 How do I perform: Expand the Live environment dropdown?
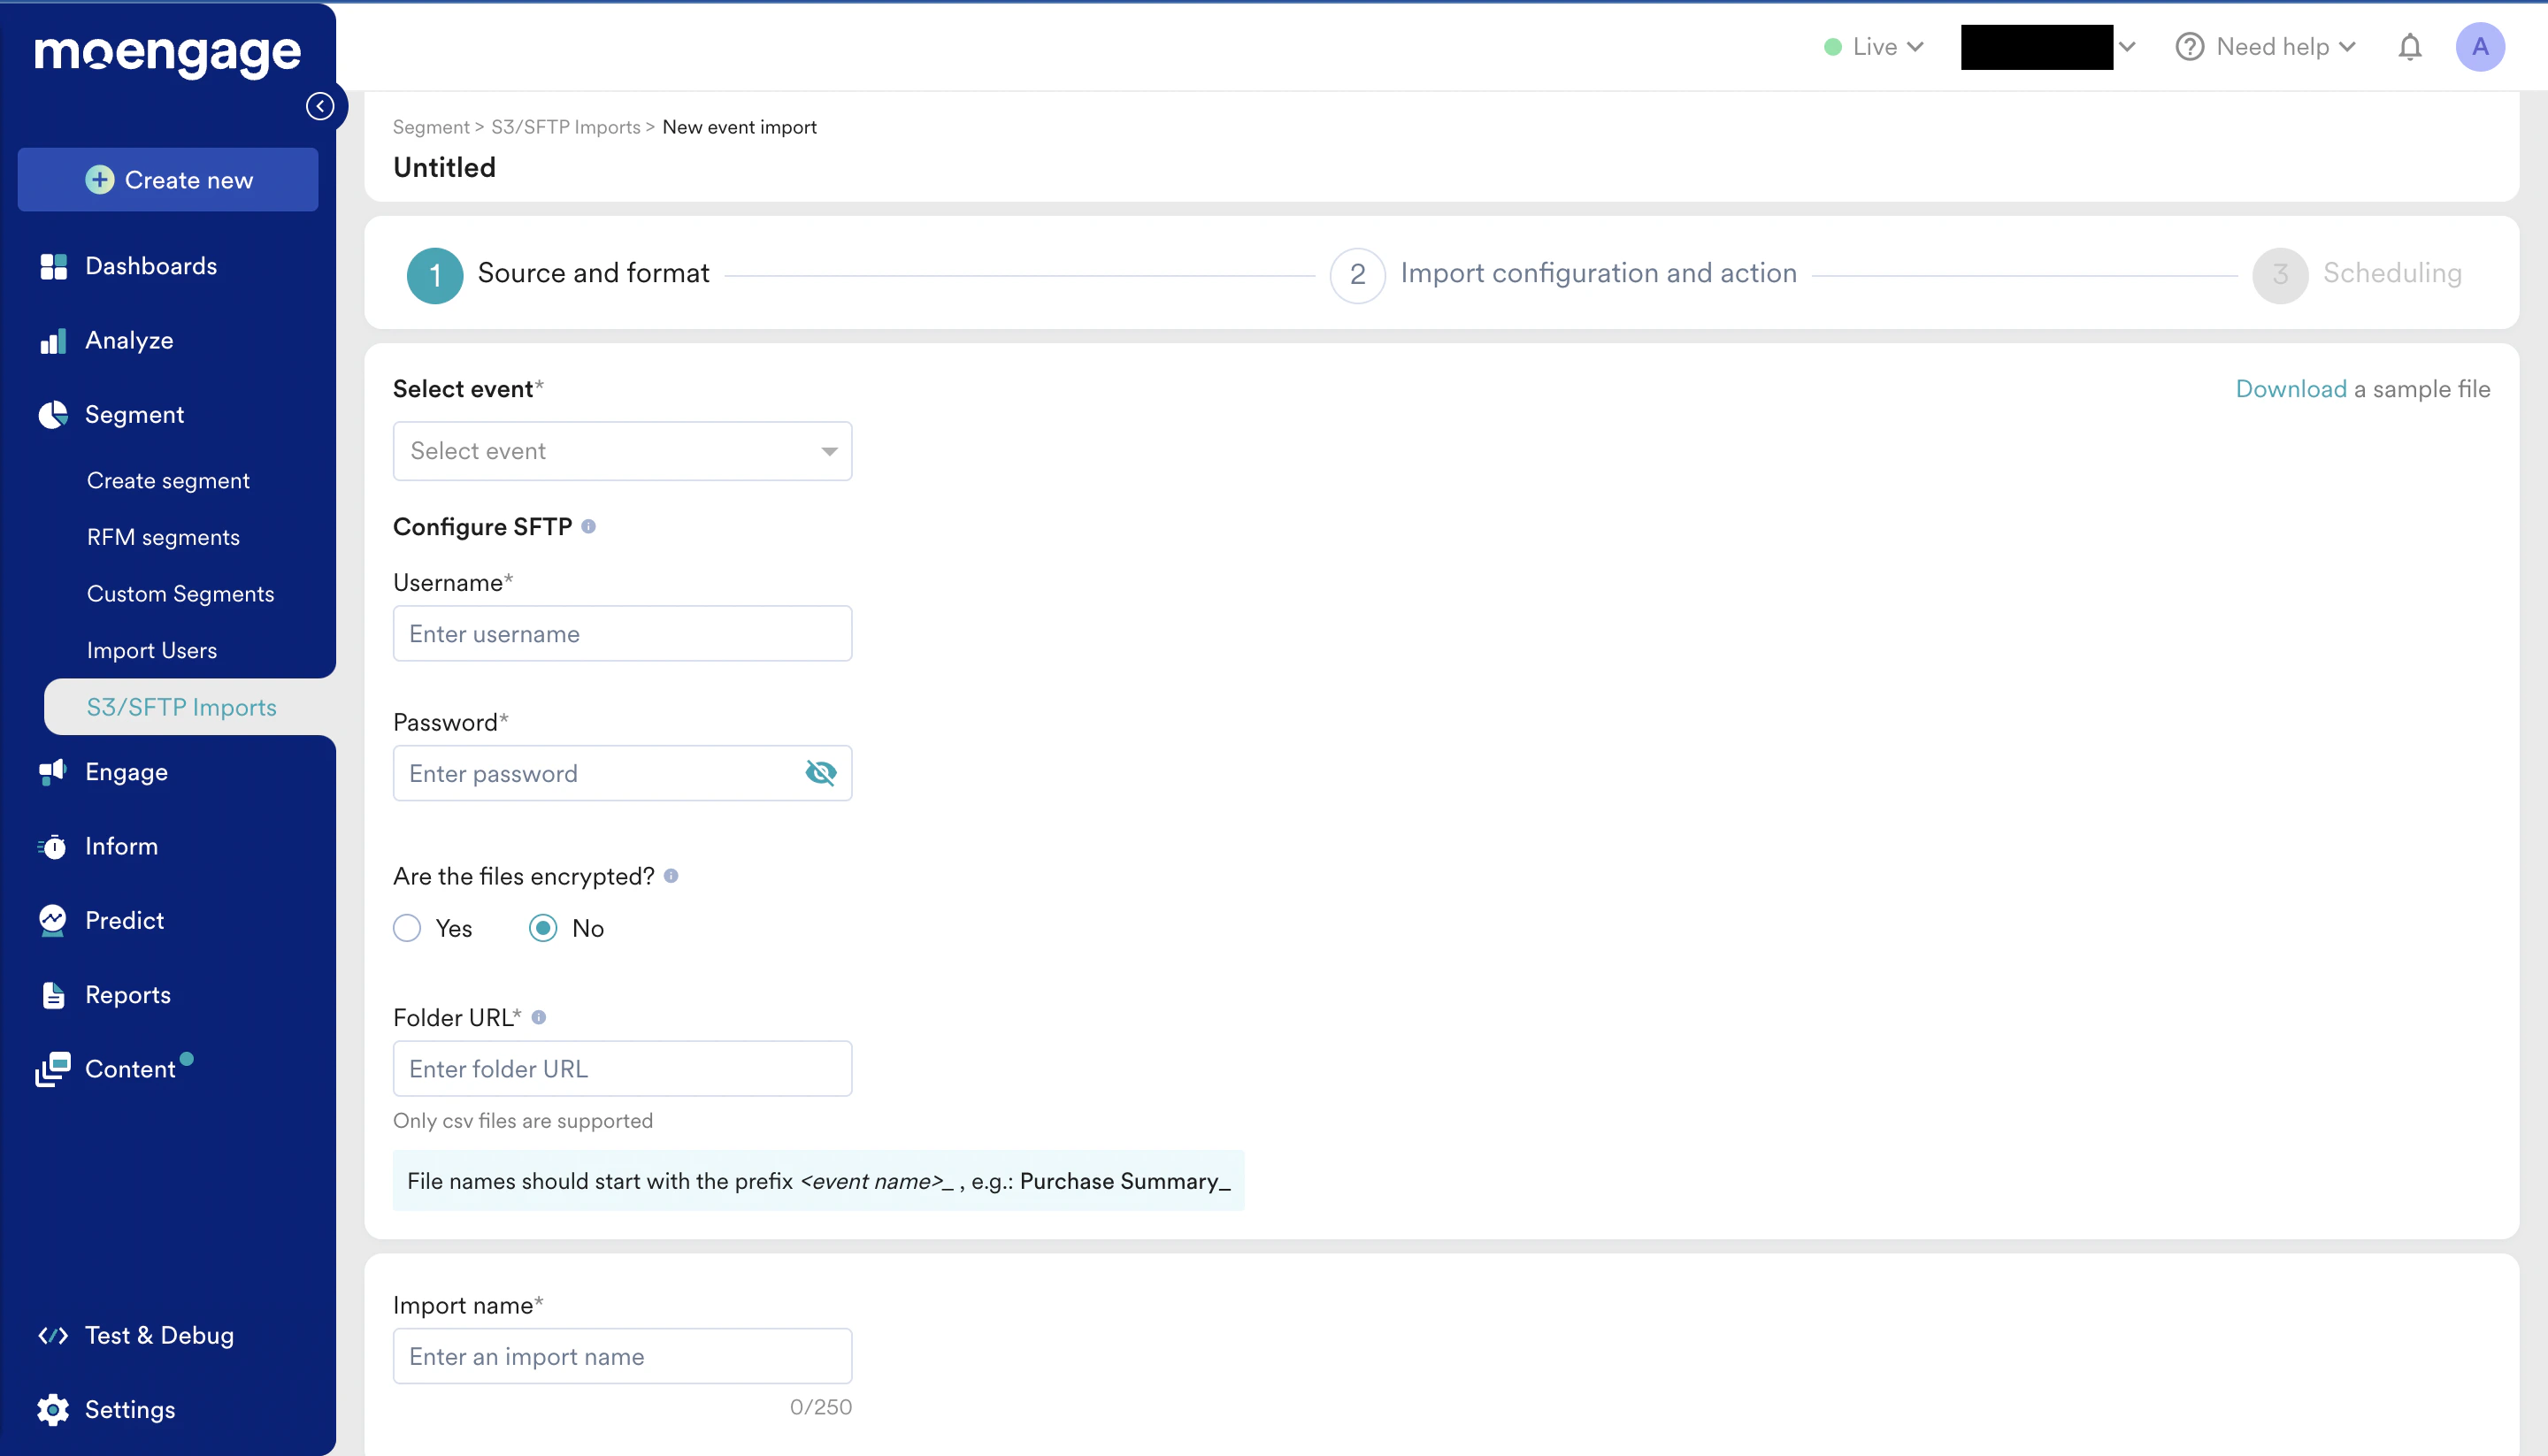(1874, 47)
